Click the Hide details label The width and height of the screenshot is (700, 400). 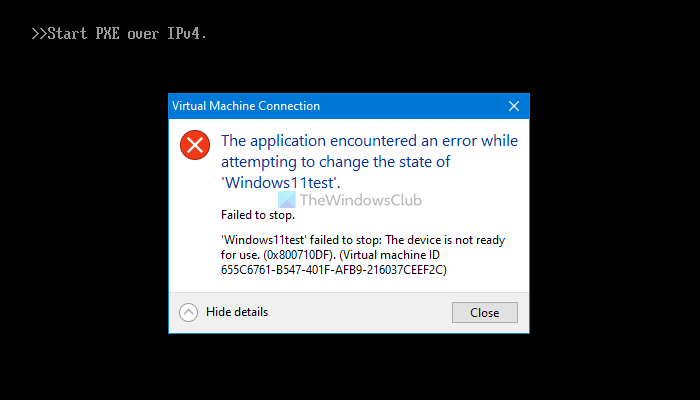click(237, 312)
